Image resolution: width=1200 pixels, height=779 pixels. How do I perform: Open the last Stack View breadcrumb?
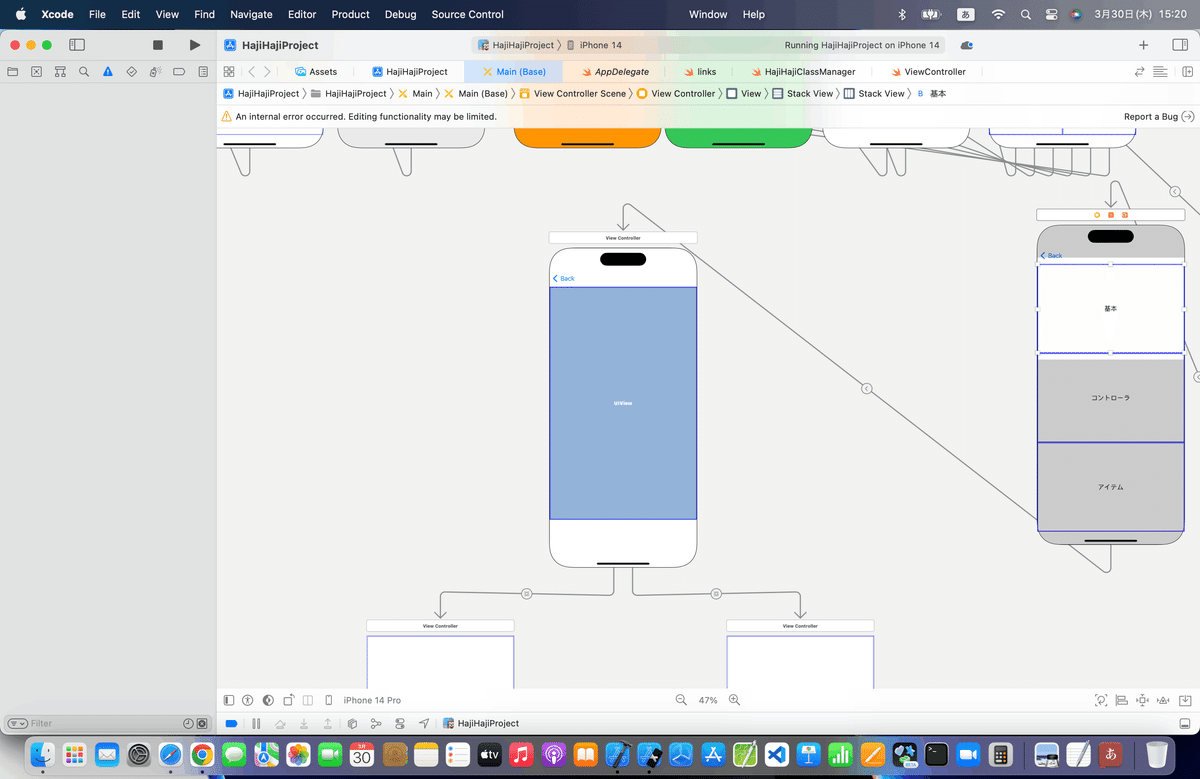point(874,93)
